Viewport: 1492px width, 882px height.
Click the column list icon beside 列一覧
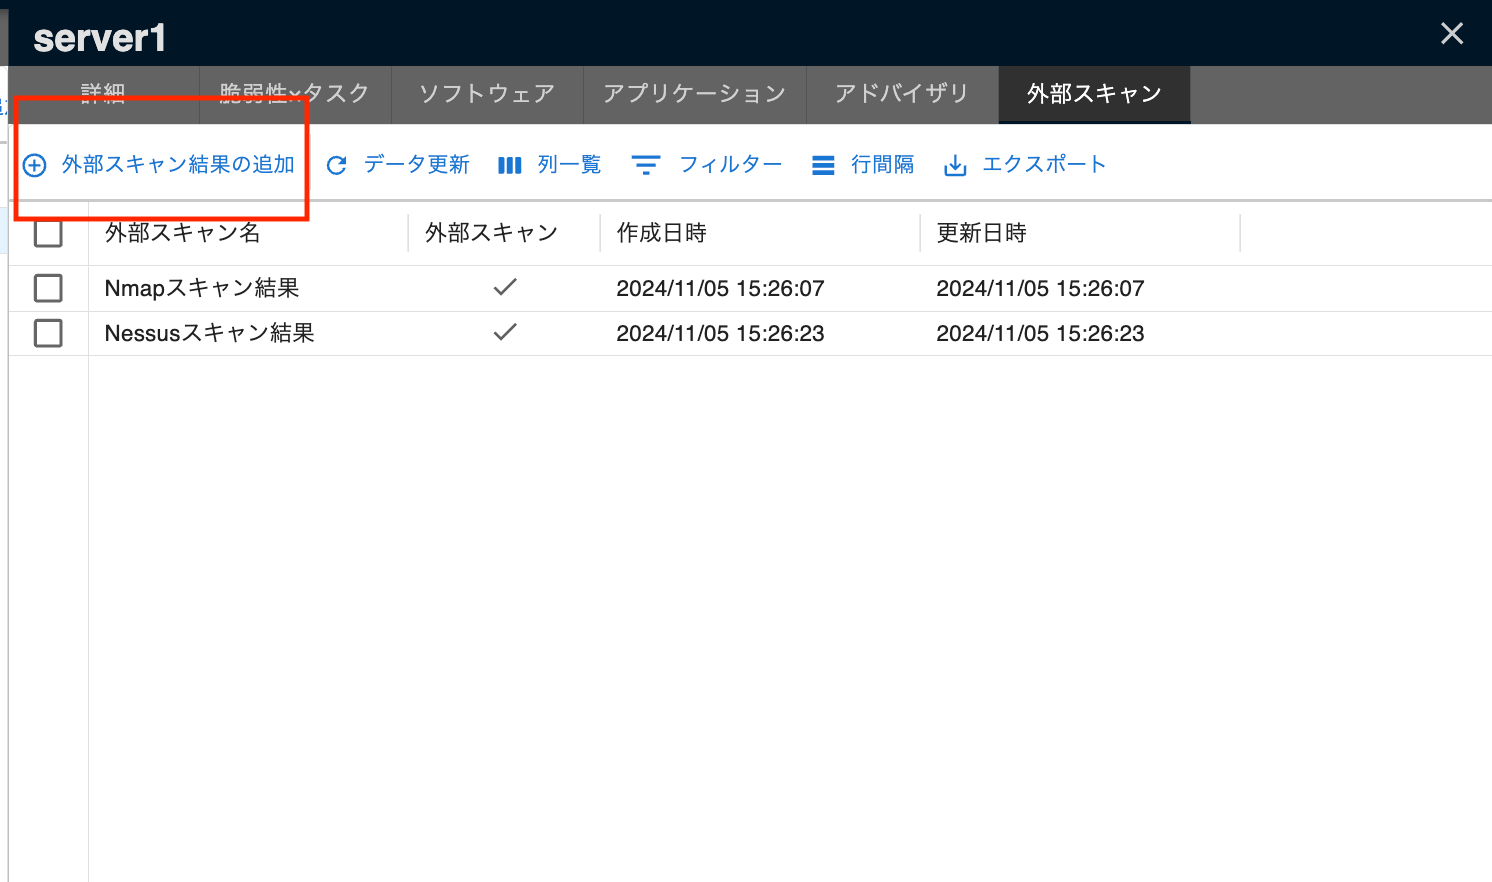[509, 164]
